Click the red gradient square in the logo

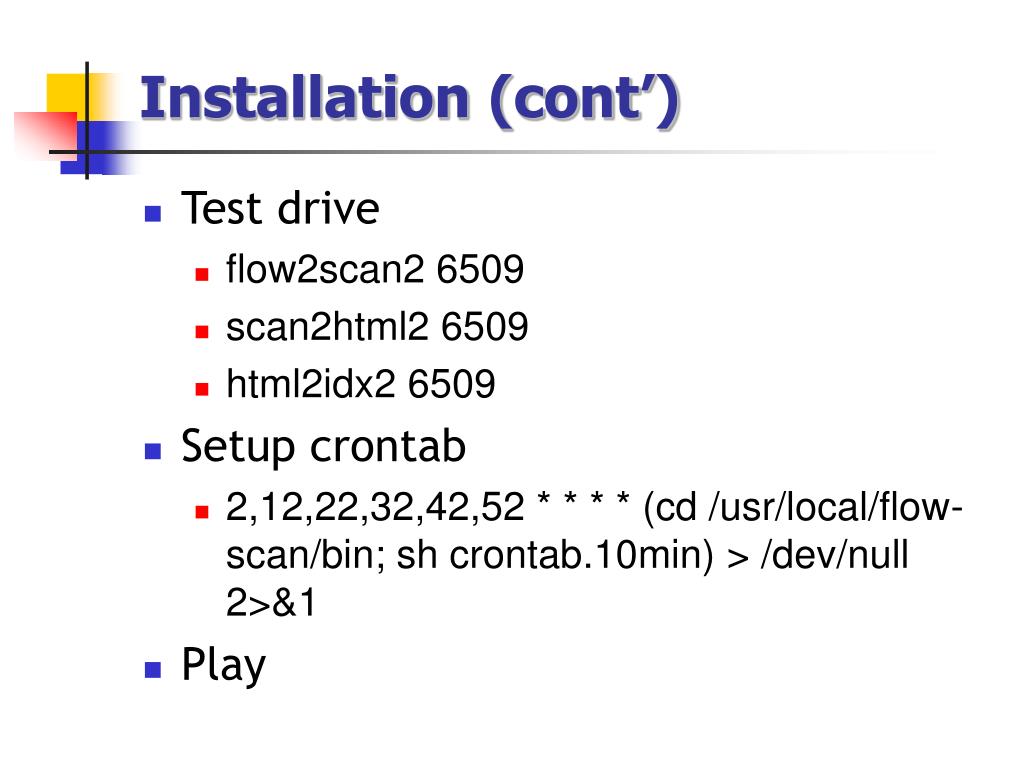click(44, 135)
